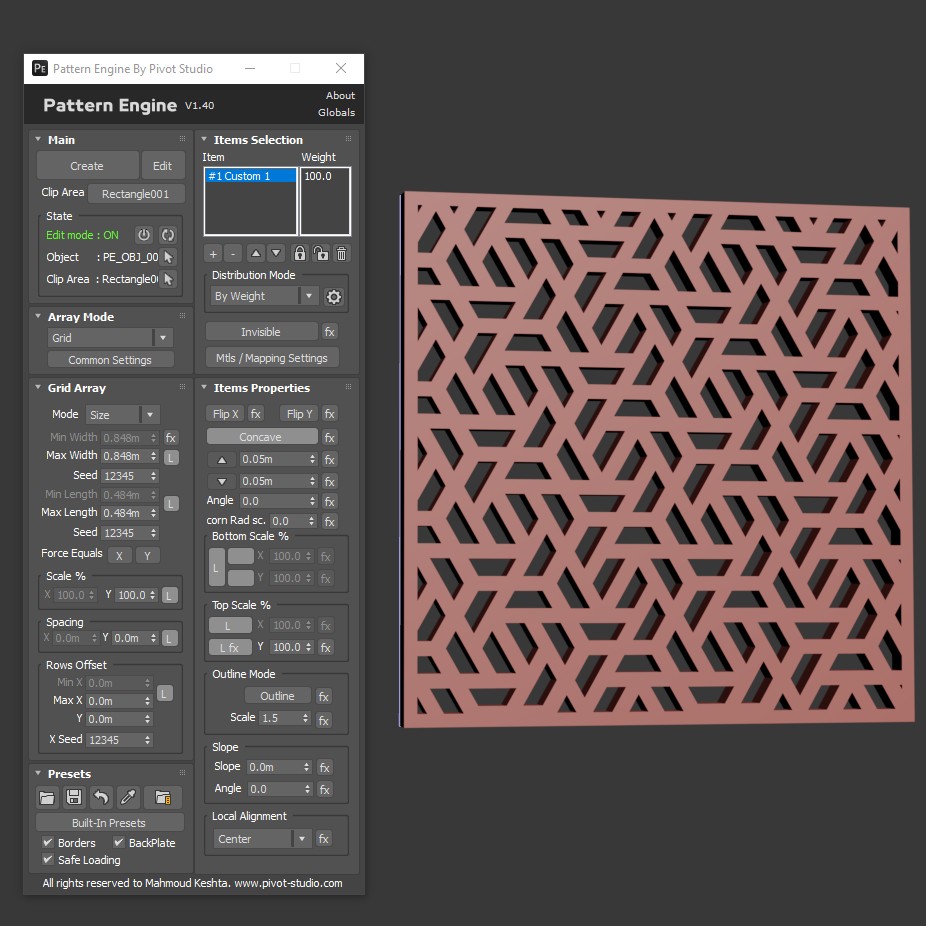This screenshot has height=926, width=926.
Task: Click fx button next to Min Width
Action: [171, 438]
